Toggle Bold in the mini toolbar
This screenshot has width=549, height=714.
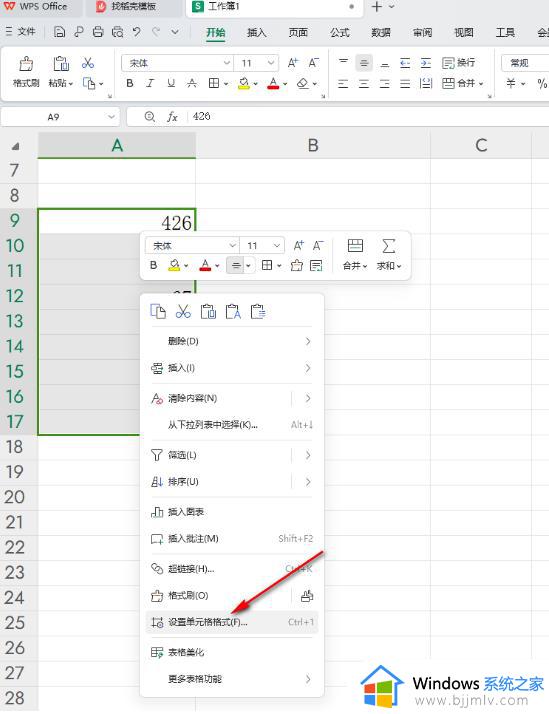pyautogui.click(x=153, y=265)
